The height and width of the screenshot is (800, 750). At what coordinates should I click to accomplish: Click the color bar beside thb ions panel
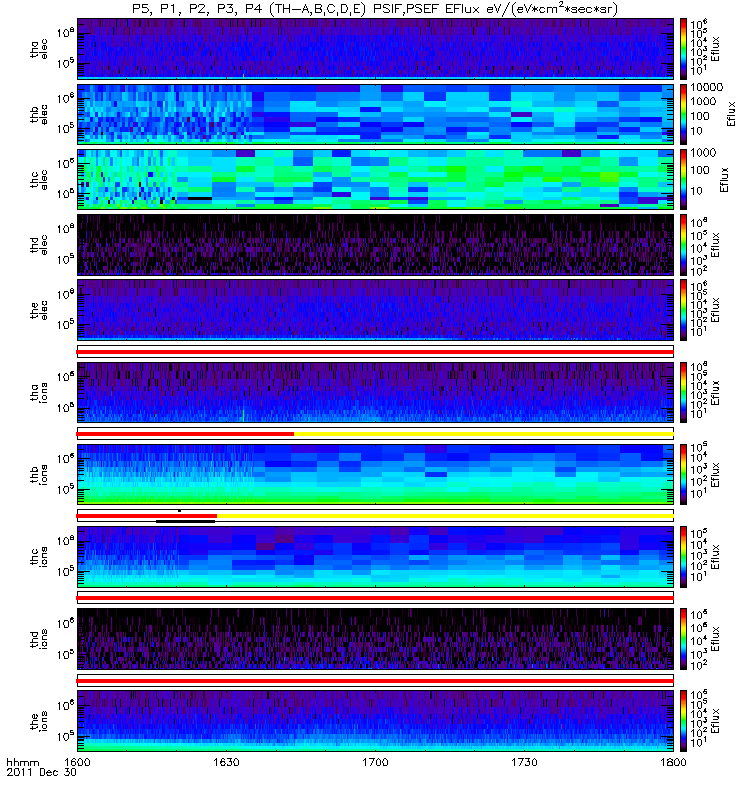pyautogui.click(x=683, y=474)
